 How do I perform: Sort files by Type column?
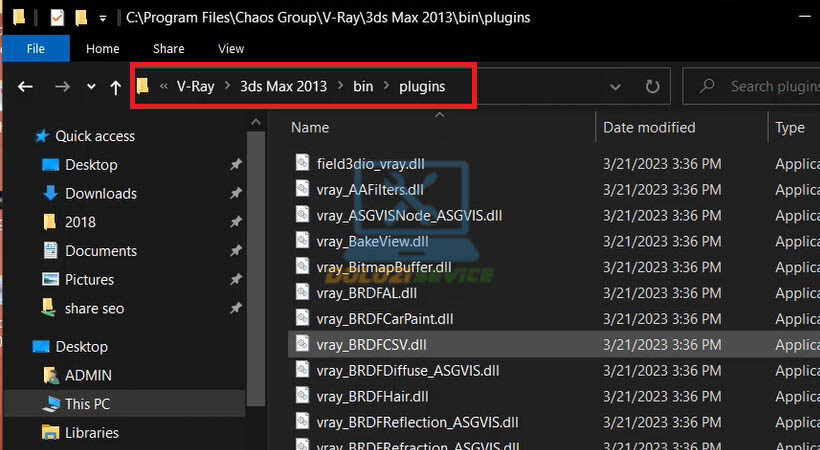790,128
